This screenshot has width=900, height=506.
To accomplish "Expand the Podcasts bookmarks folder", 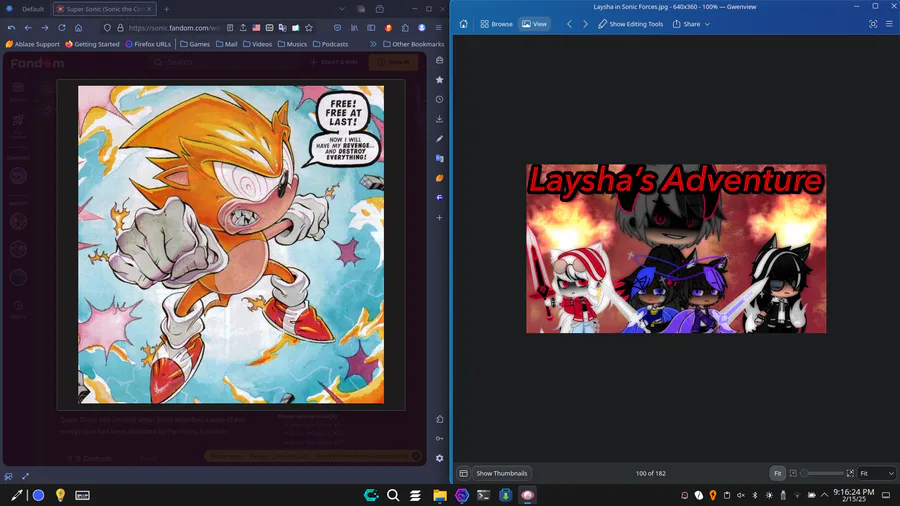I will pyautogui.click(x=330, y=44).
